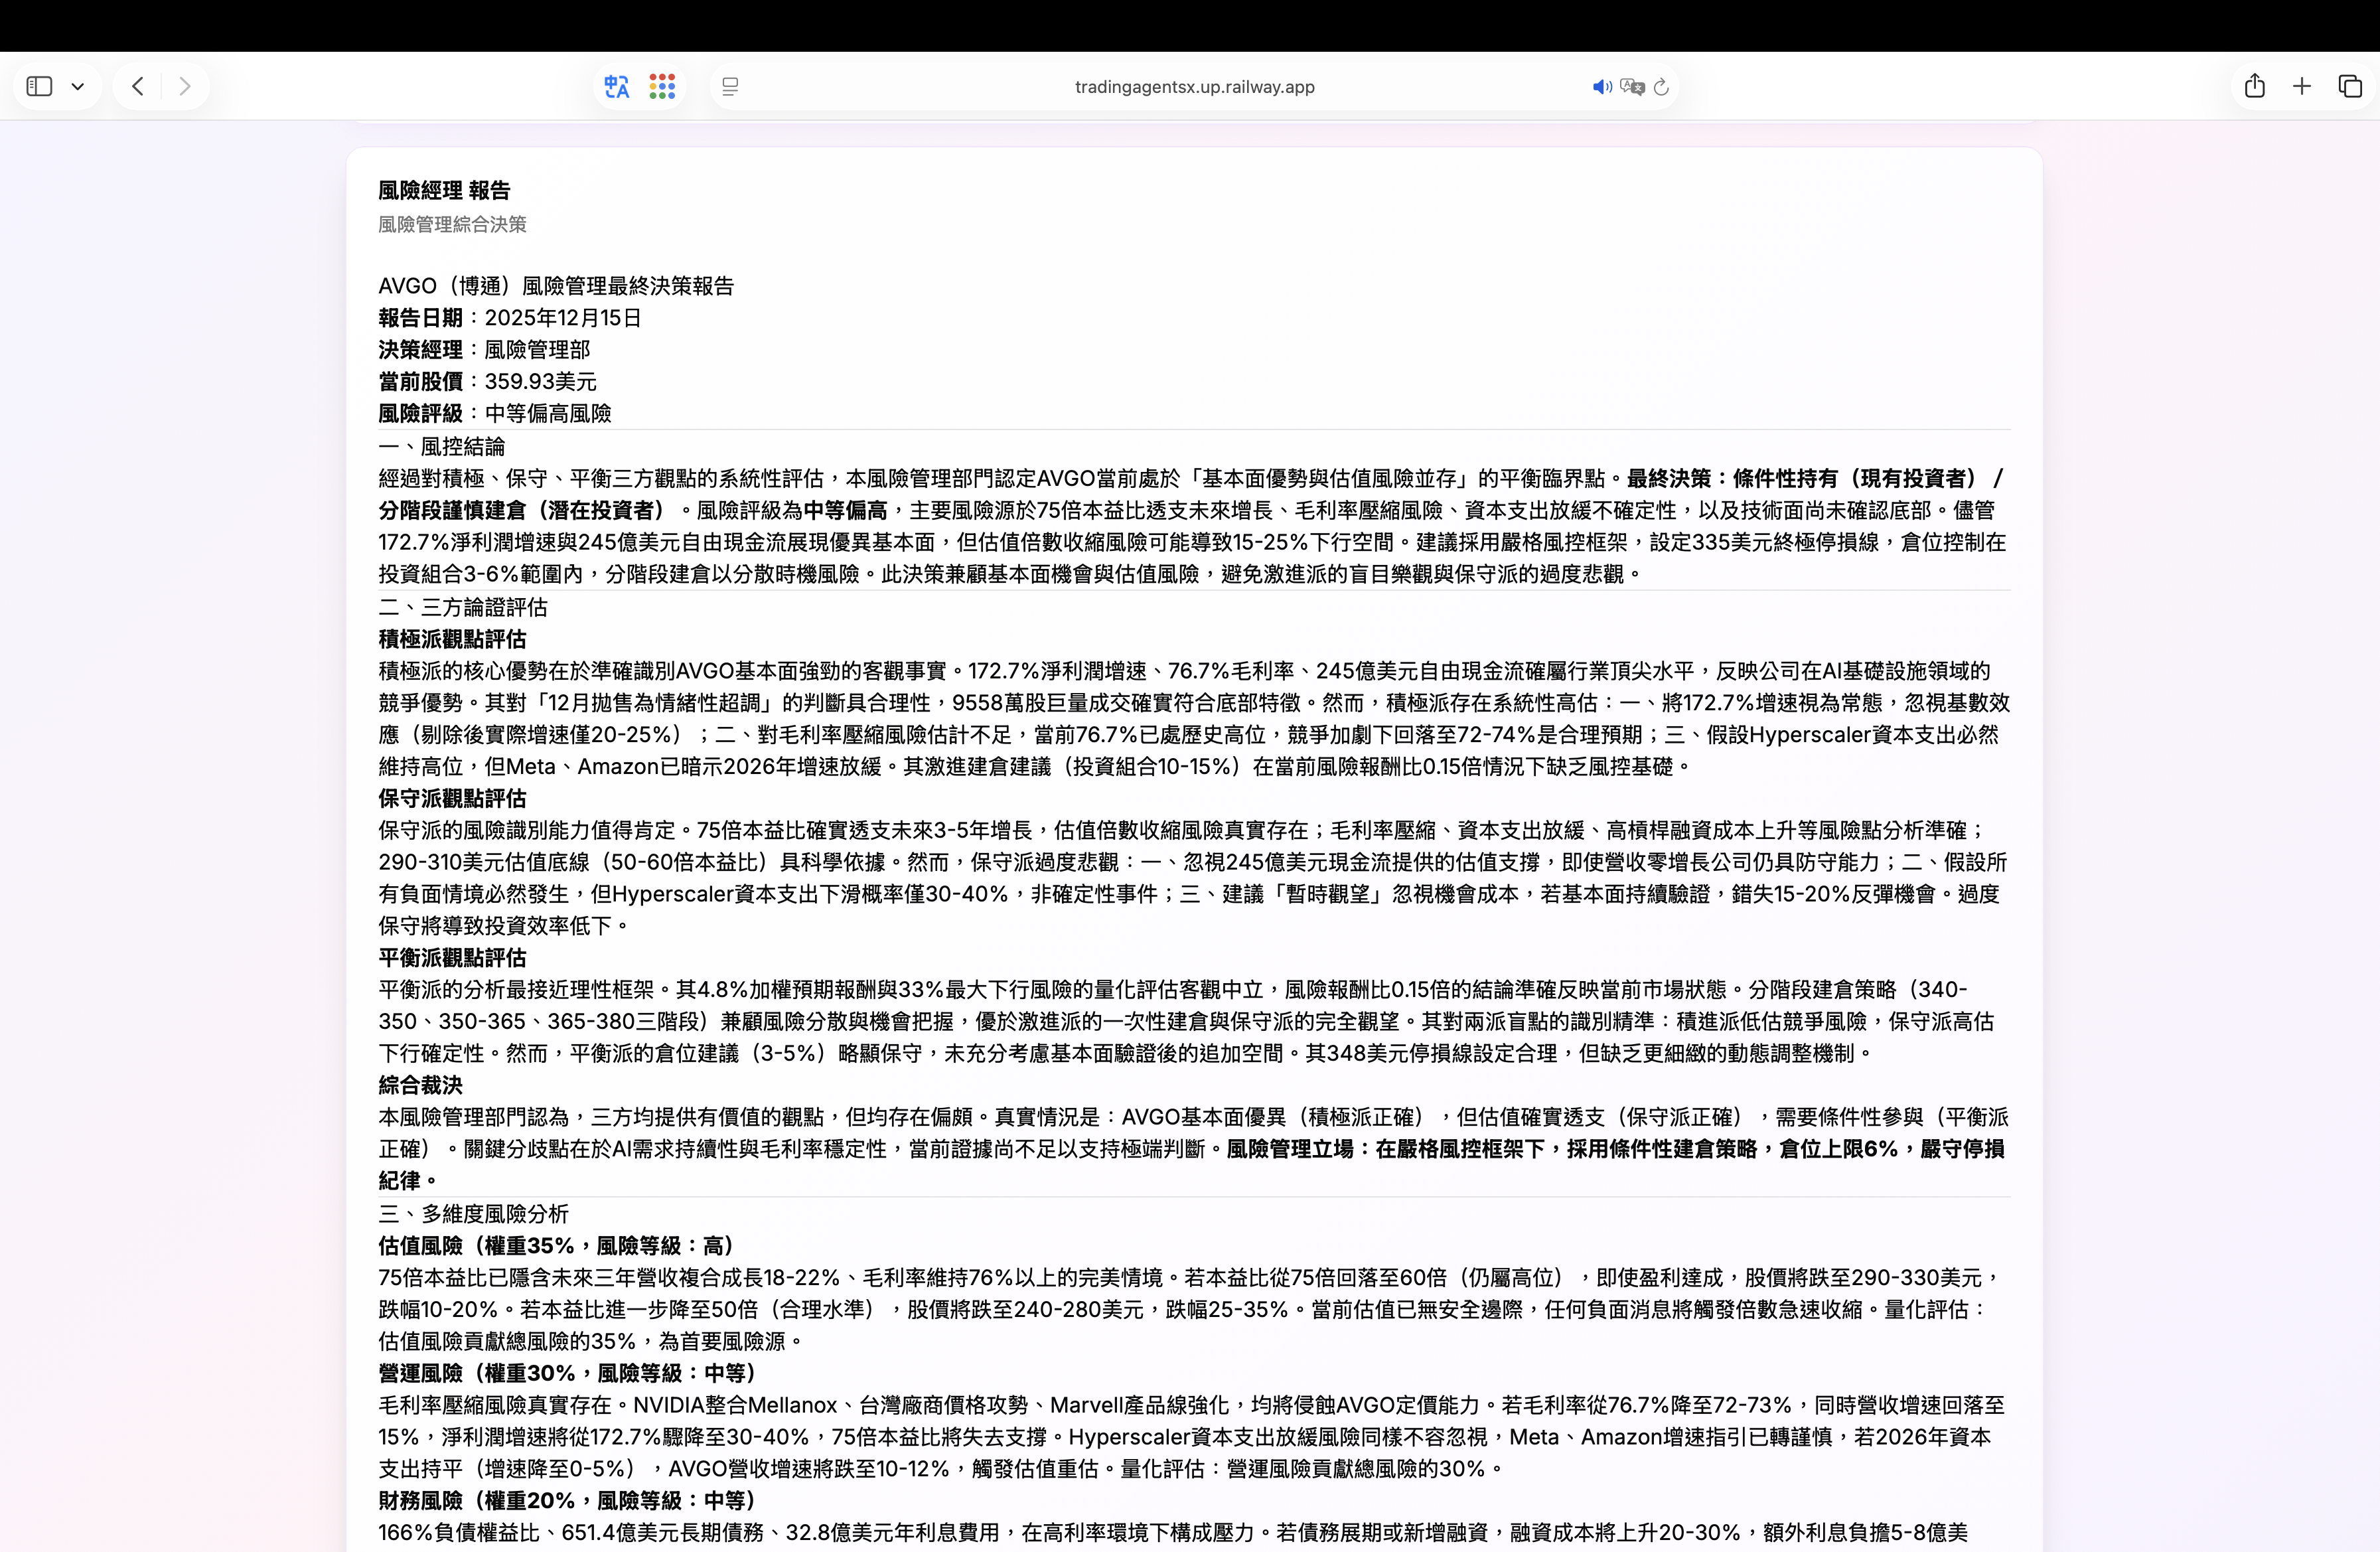This screenshot has height=1552, width=2380.
Task: Click the current price 359.93美元
Action: (x=541, y=382)
